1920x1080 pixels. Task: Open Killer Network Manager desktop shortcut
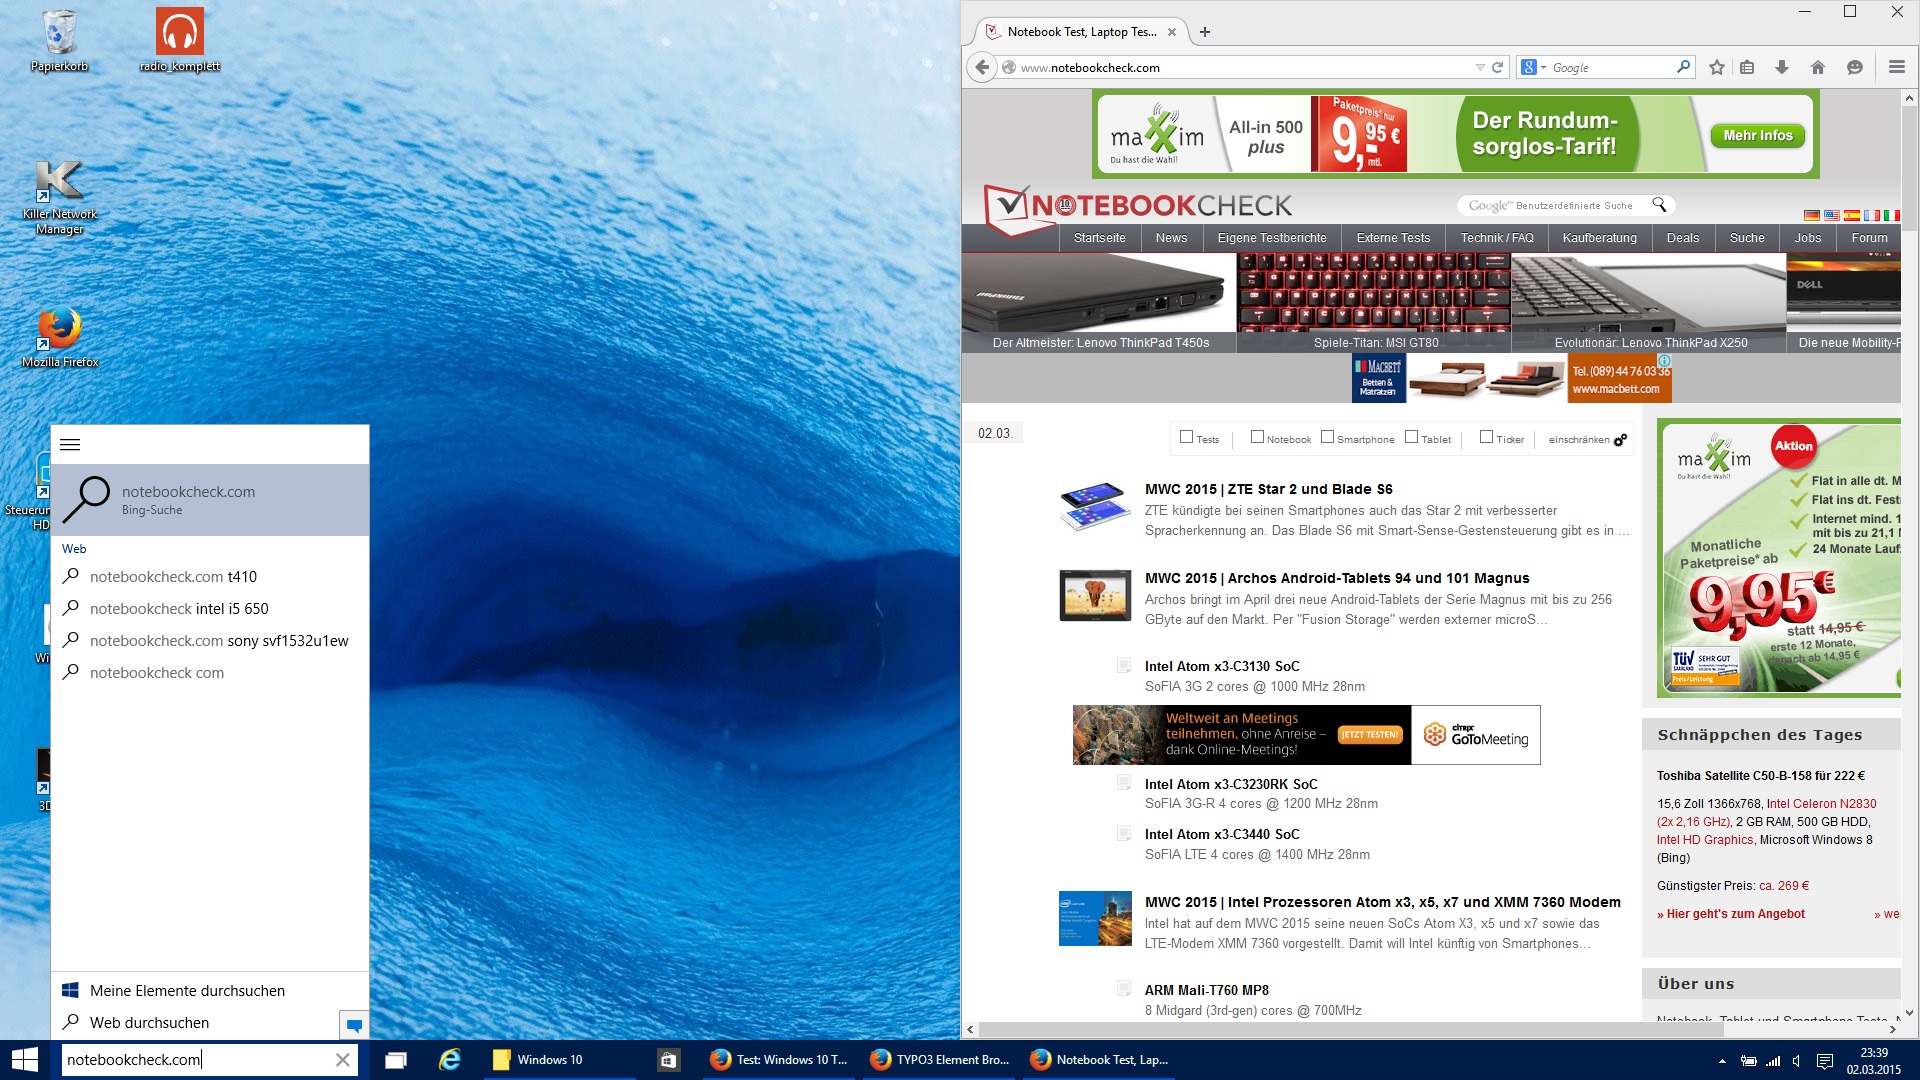tap(60, 197)
